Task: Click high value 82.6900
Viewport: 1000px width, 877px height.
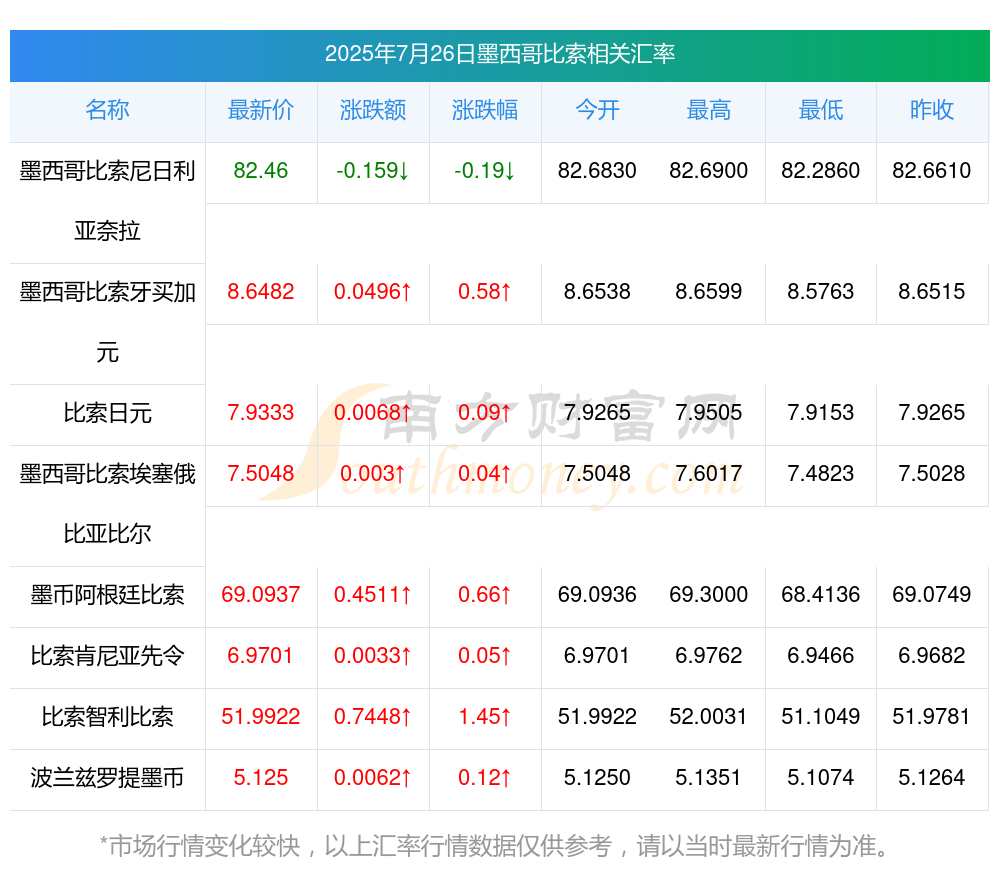Action: pos(709,171)
